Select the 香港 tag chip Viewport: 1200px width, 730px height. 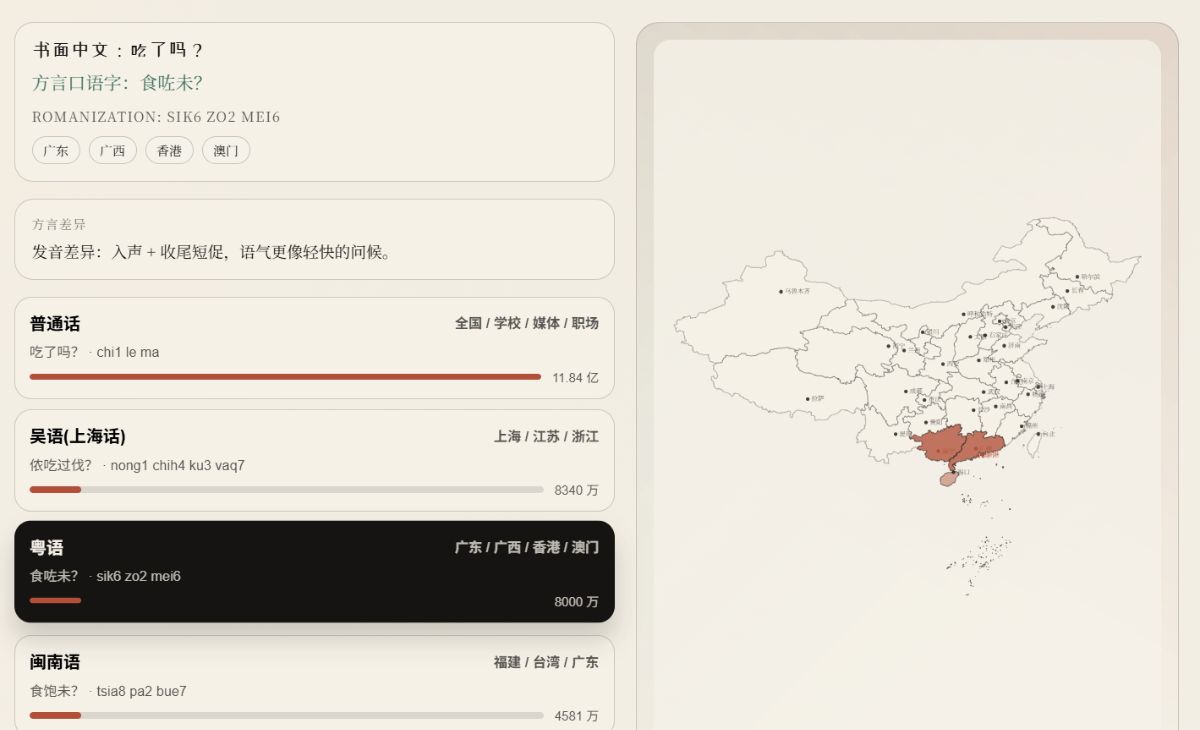(169, 151)
